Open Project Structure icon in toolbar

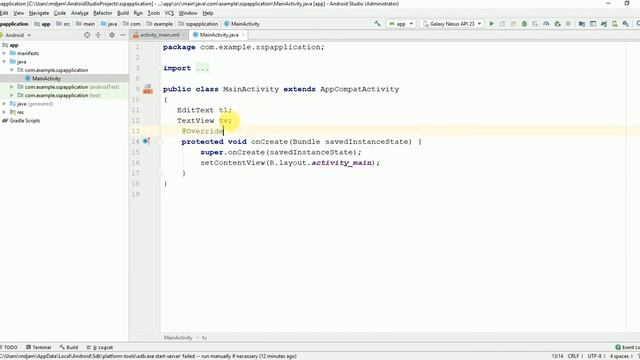pos(582,24)
